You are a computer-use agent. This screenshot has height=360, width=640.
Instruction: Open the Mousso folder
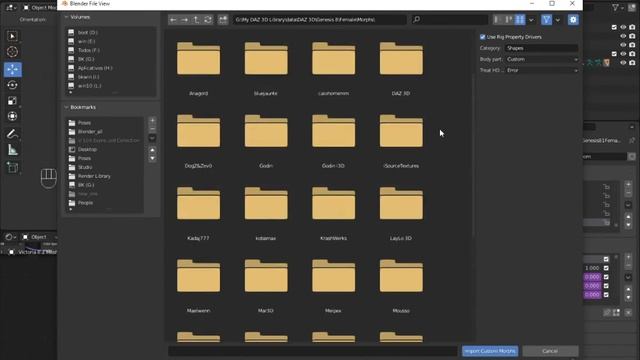401,276
